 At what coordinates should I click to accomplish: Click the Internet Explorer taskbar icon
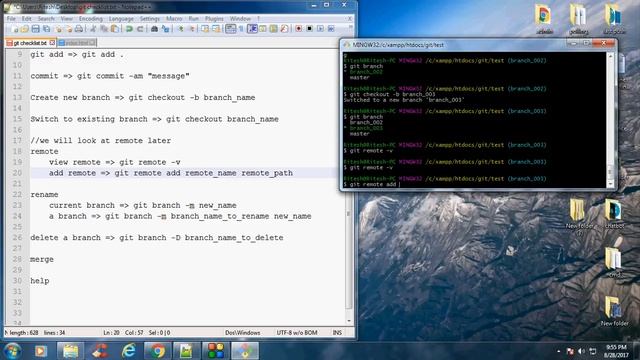click(x=129, y=351)
